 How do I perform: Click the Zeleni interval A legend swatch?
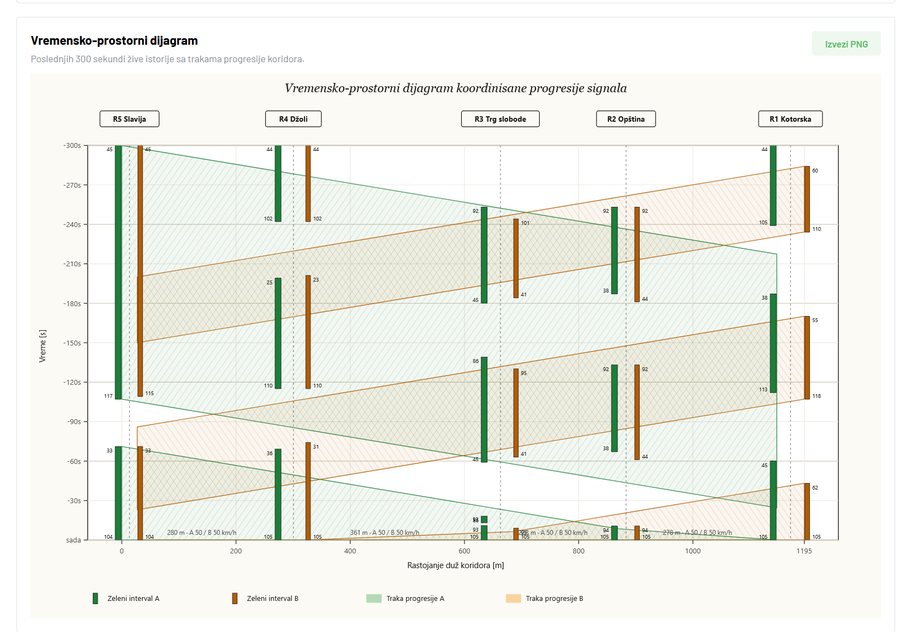click(95, 598)
